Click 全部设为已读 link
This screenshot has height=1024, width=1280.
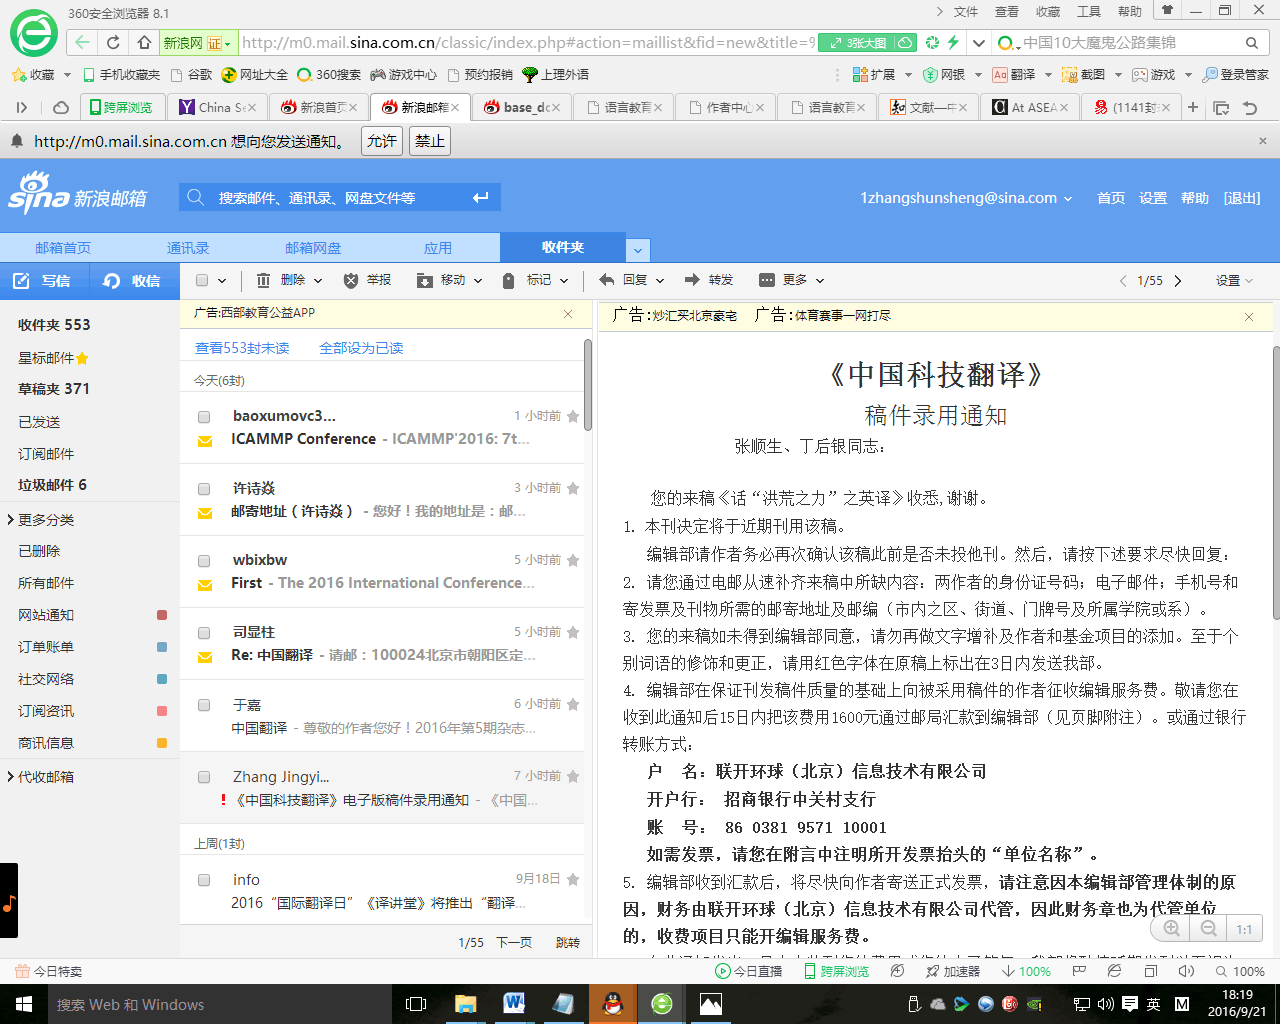361,348
